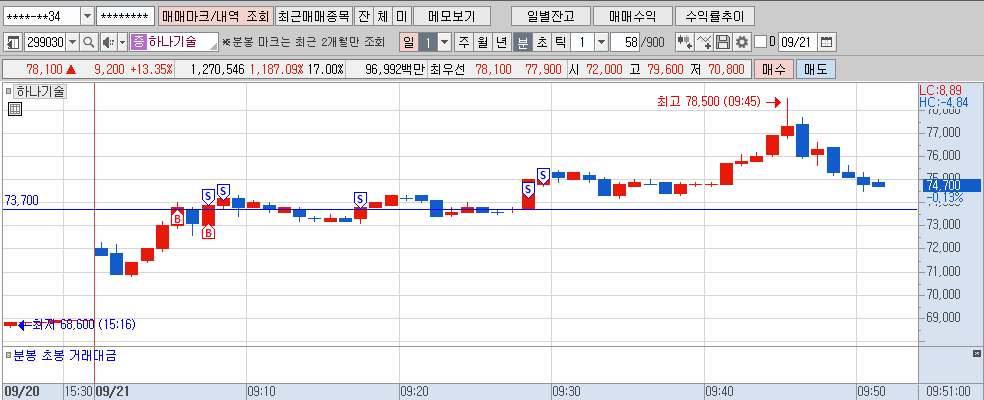Click the current price label 74,700

tap(950, 185)
